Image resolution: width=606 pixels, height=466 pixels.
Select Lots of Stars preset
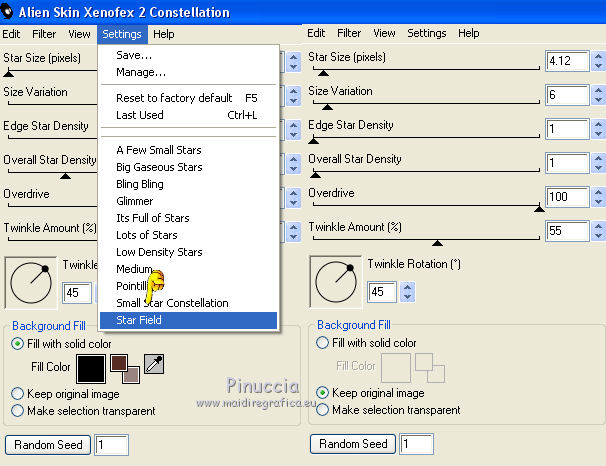[x=189, y=235]
